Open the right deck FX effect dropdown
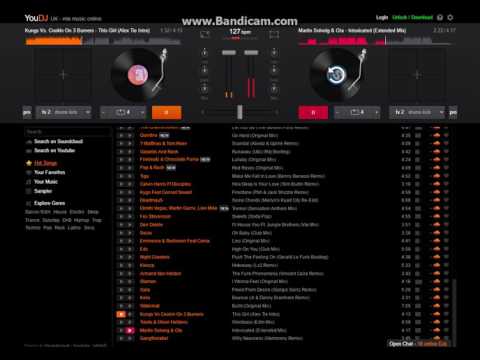Screen dimensions: 480x360 (x=417, y=112)
